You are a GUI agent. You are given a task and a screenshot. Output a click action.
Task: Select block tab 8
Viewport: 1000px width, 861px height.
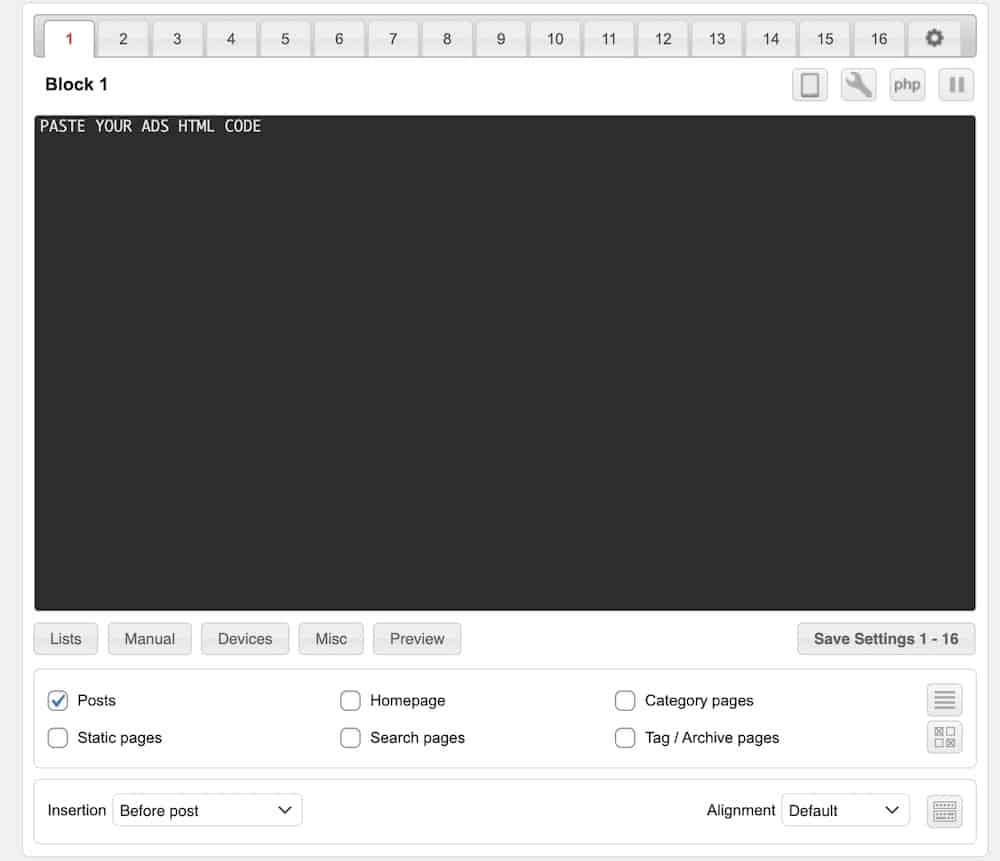(x=447, y=39)
